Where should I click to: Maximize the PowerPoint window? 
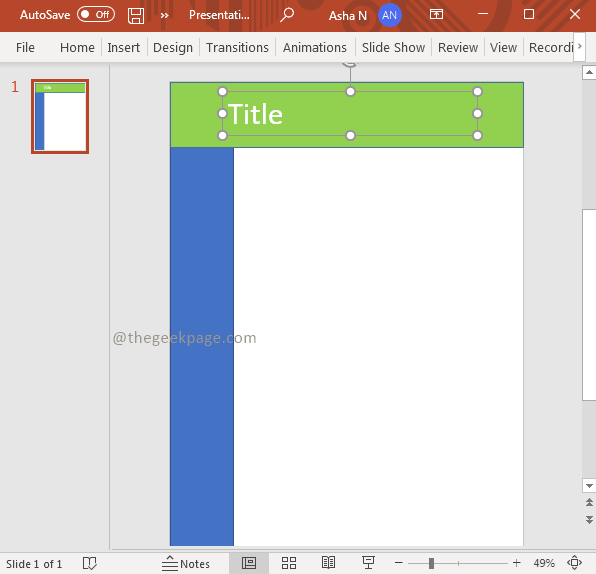coord(529,14)
